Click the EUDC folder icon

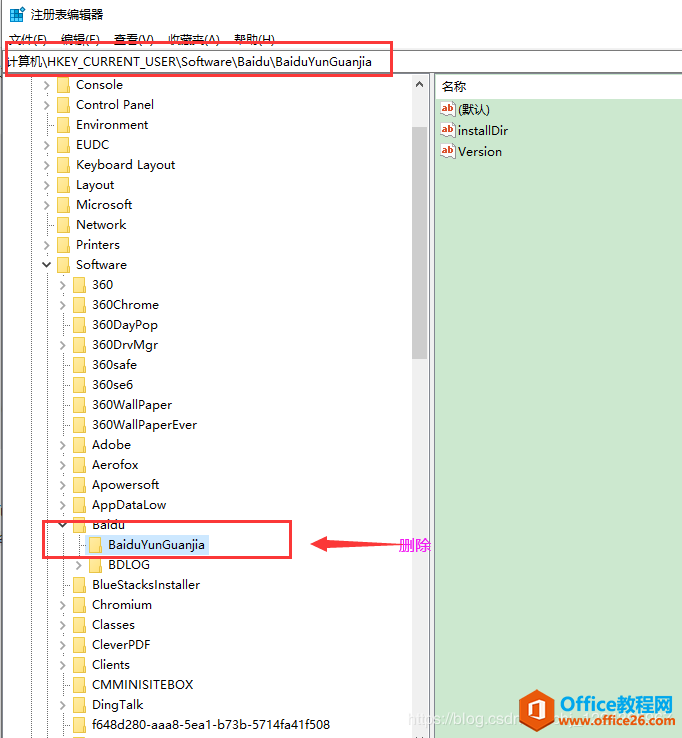click(x=64, y=145)
